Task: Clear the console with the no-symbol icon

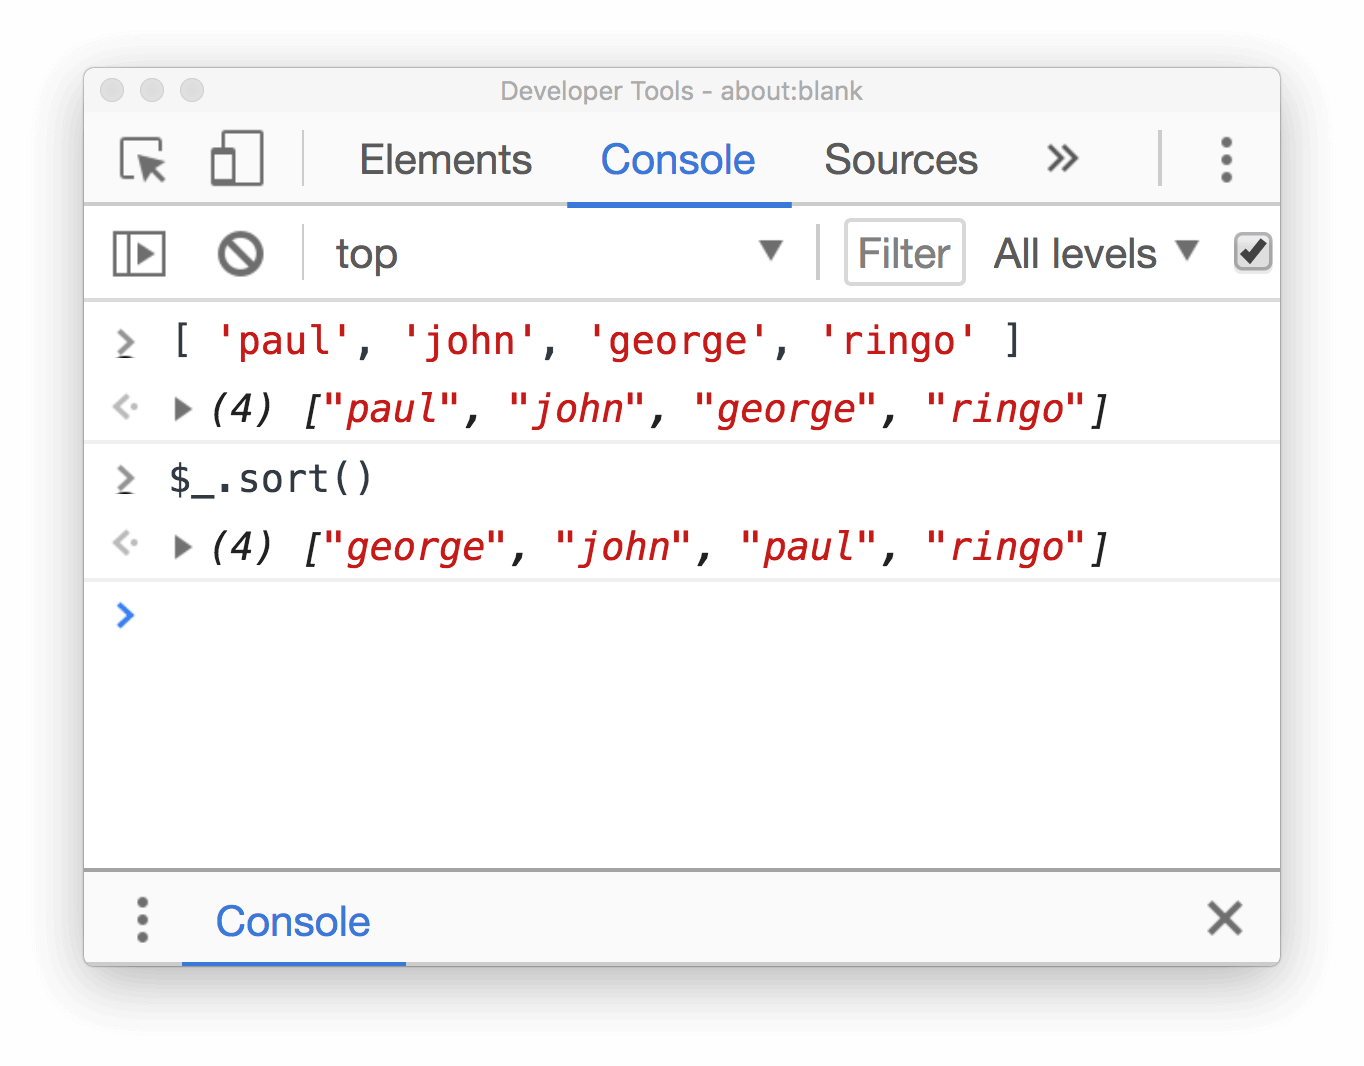Action: 239,253
